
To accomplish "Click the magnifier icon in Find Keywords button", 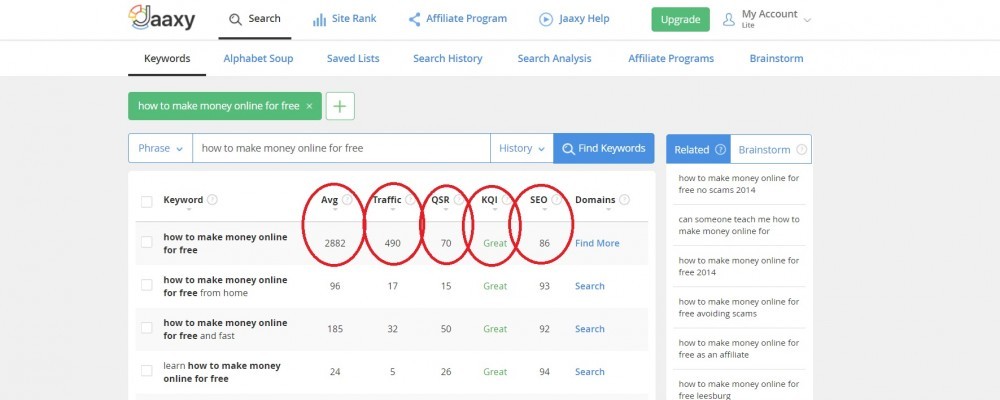I will point(568,149).
